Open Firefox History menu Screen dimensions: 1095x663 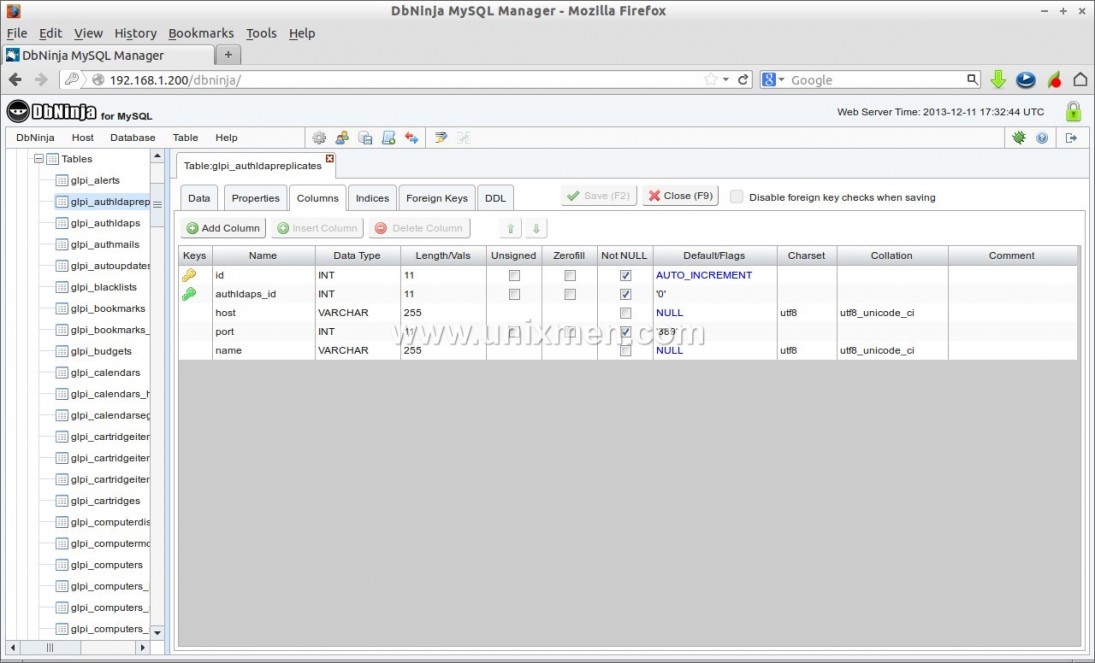pos(135,34)
